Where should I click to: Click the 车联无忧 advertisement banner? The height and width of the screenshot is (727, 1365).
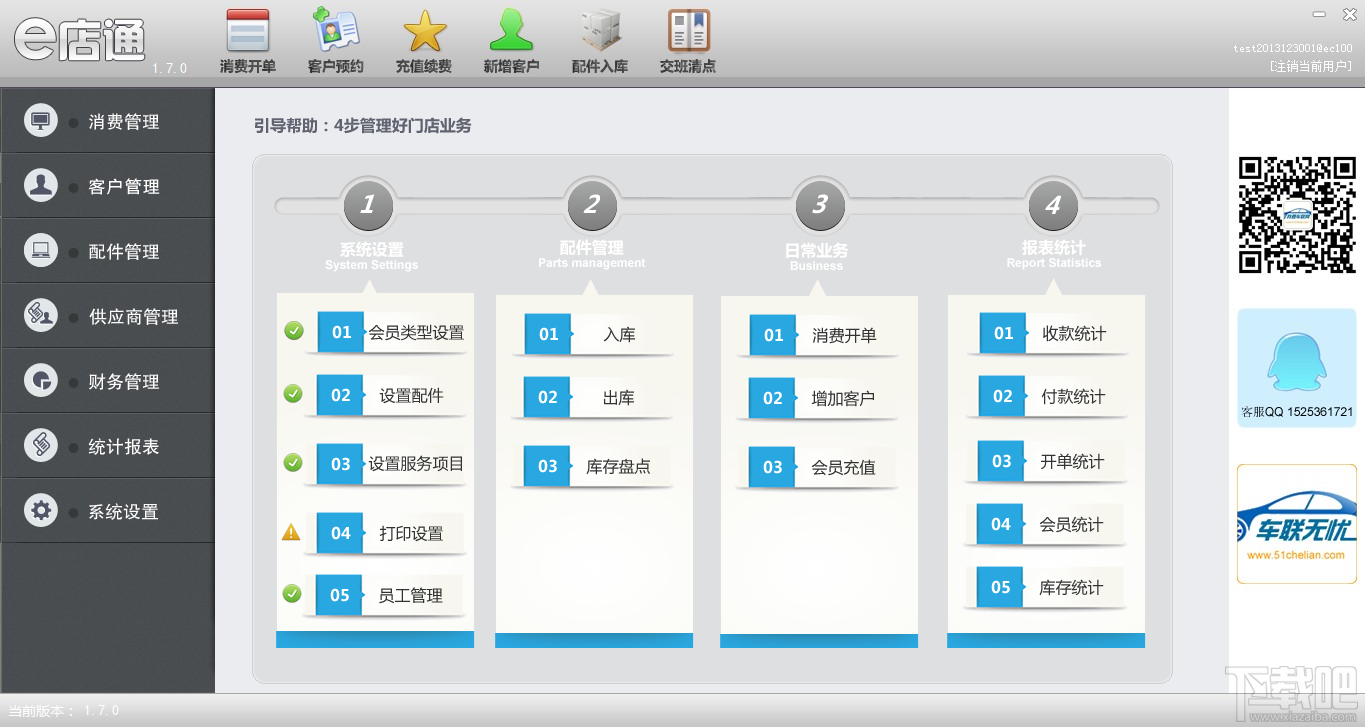click(1296, 524)
